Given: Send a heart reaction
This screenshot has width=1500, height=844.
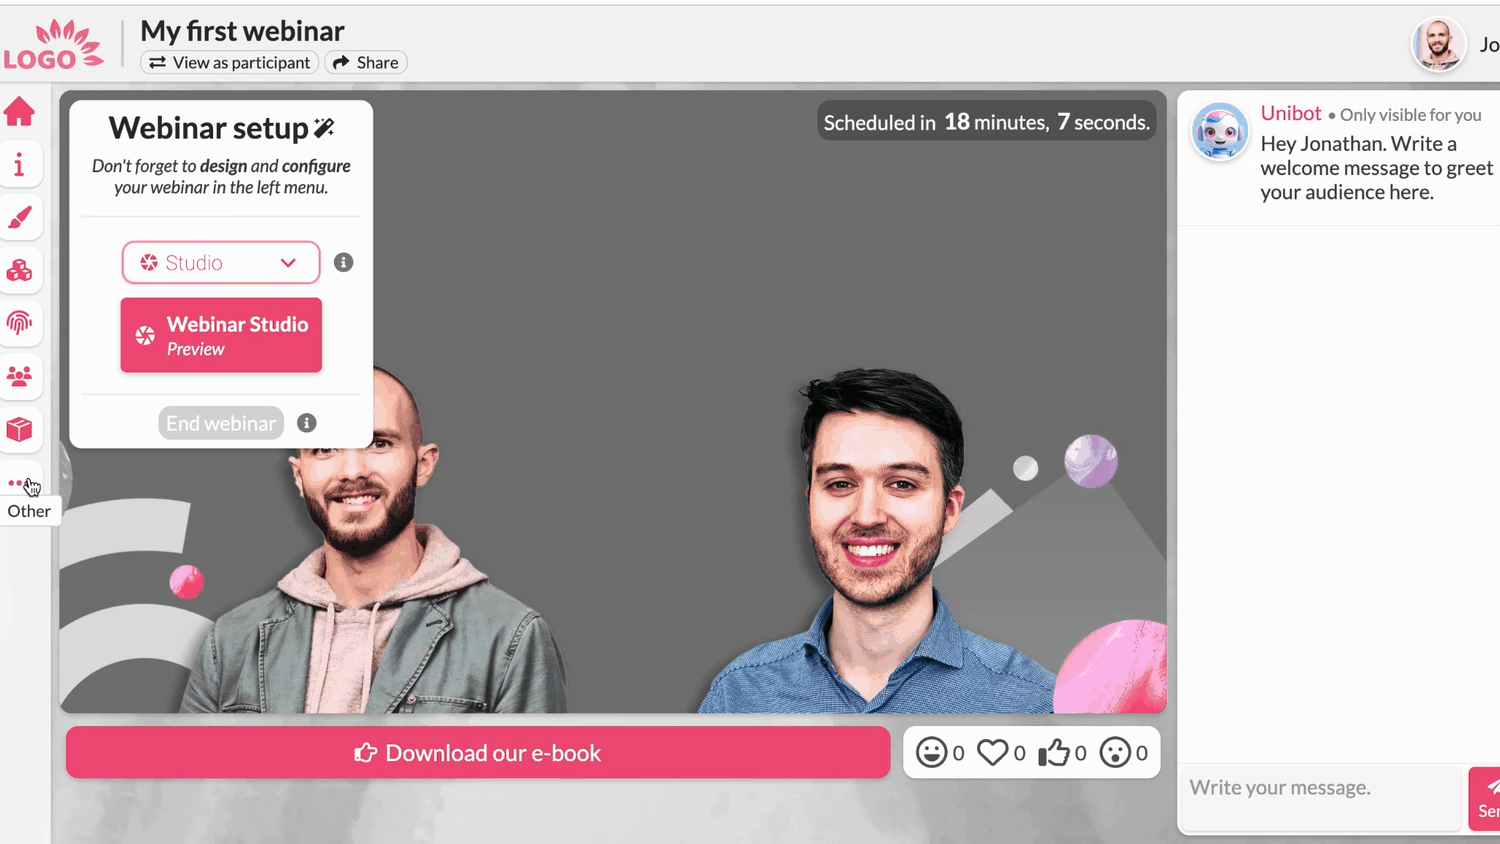Looking at the screenshot, I should coord(993,752).
